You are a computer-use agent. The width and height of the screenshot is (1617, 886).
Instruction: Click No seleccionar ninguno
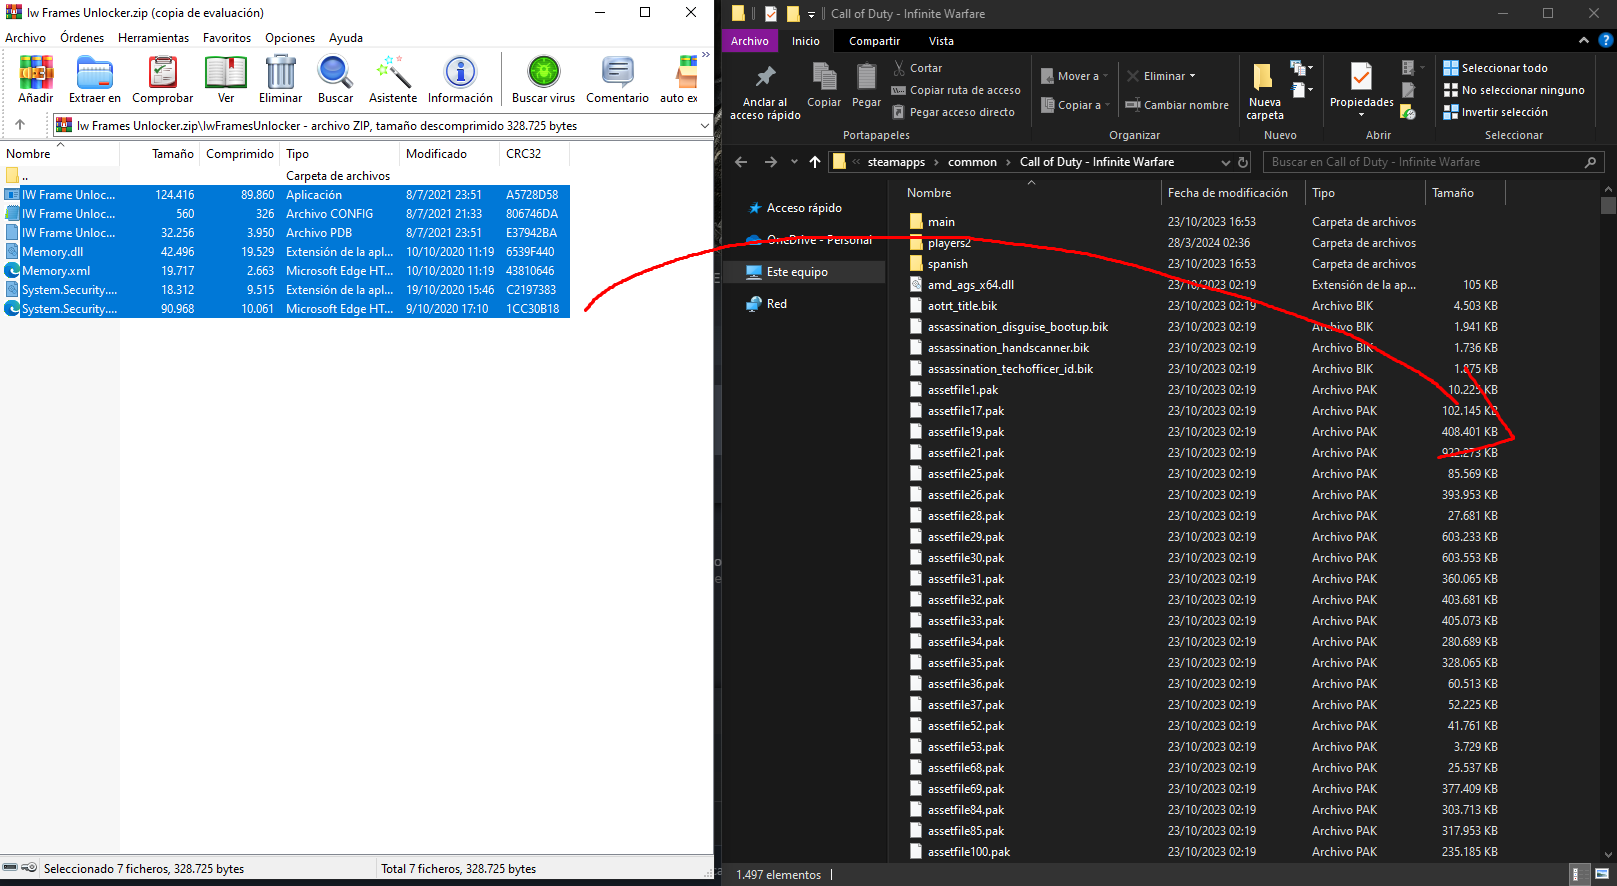click(1514, 90)
